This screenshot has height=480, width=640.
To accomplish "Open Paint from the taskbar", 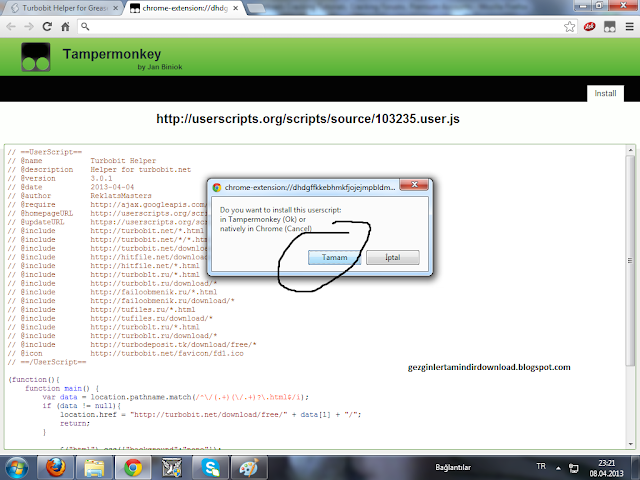I will pyautogui.click(x=249, y=468).
